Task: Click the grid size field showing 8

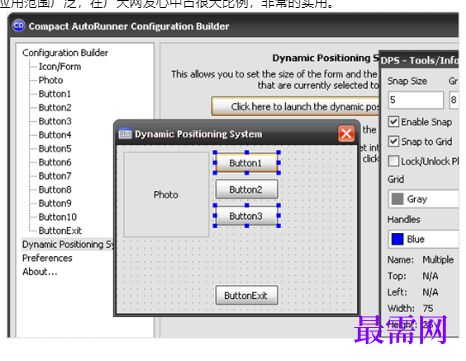Action: [x=454, y=100]
